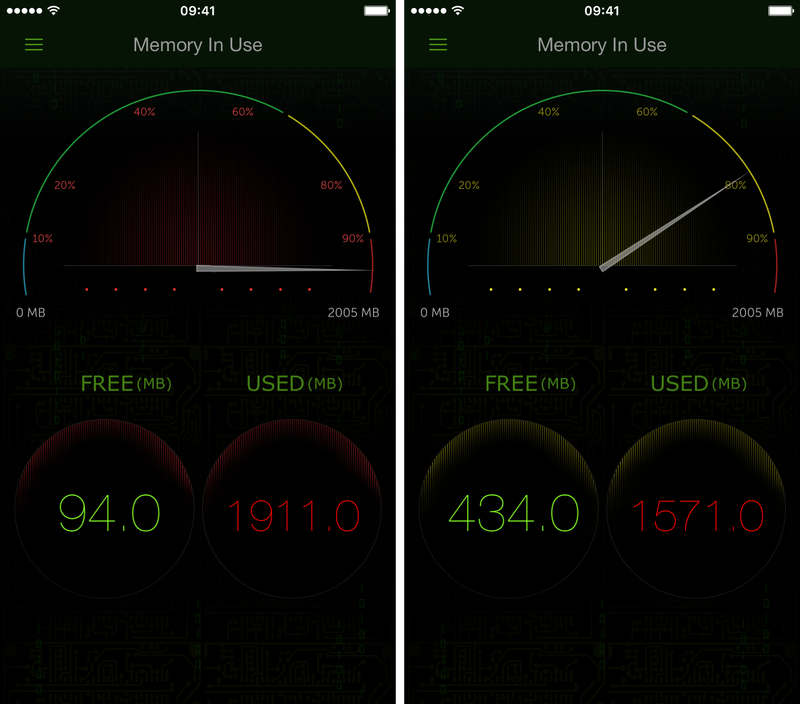Tap the gauge needle on the left screen

(x=284, y=268)
